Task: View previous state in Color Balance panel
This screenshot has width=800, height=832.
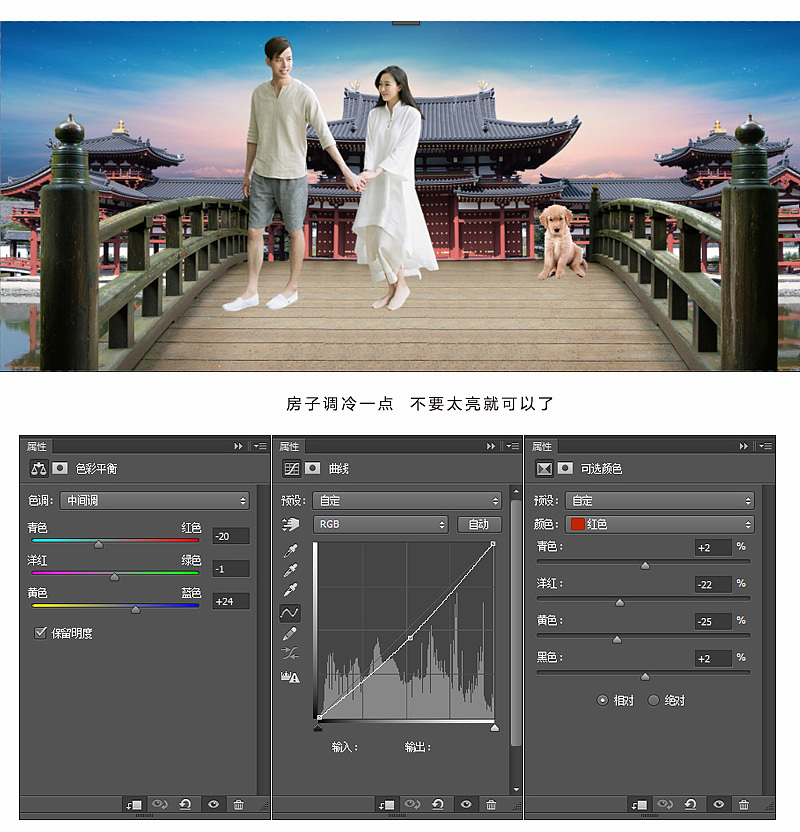Action: pos(160,804)
